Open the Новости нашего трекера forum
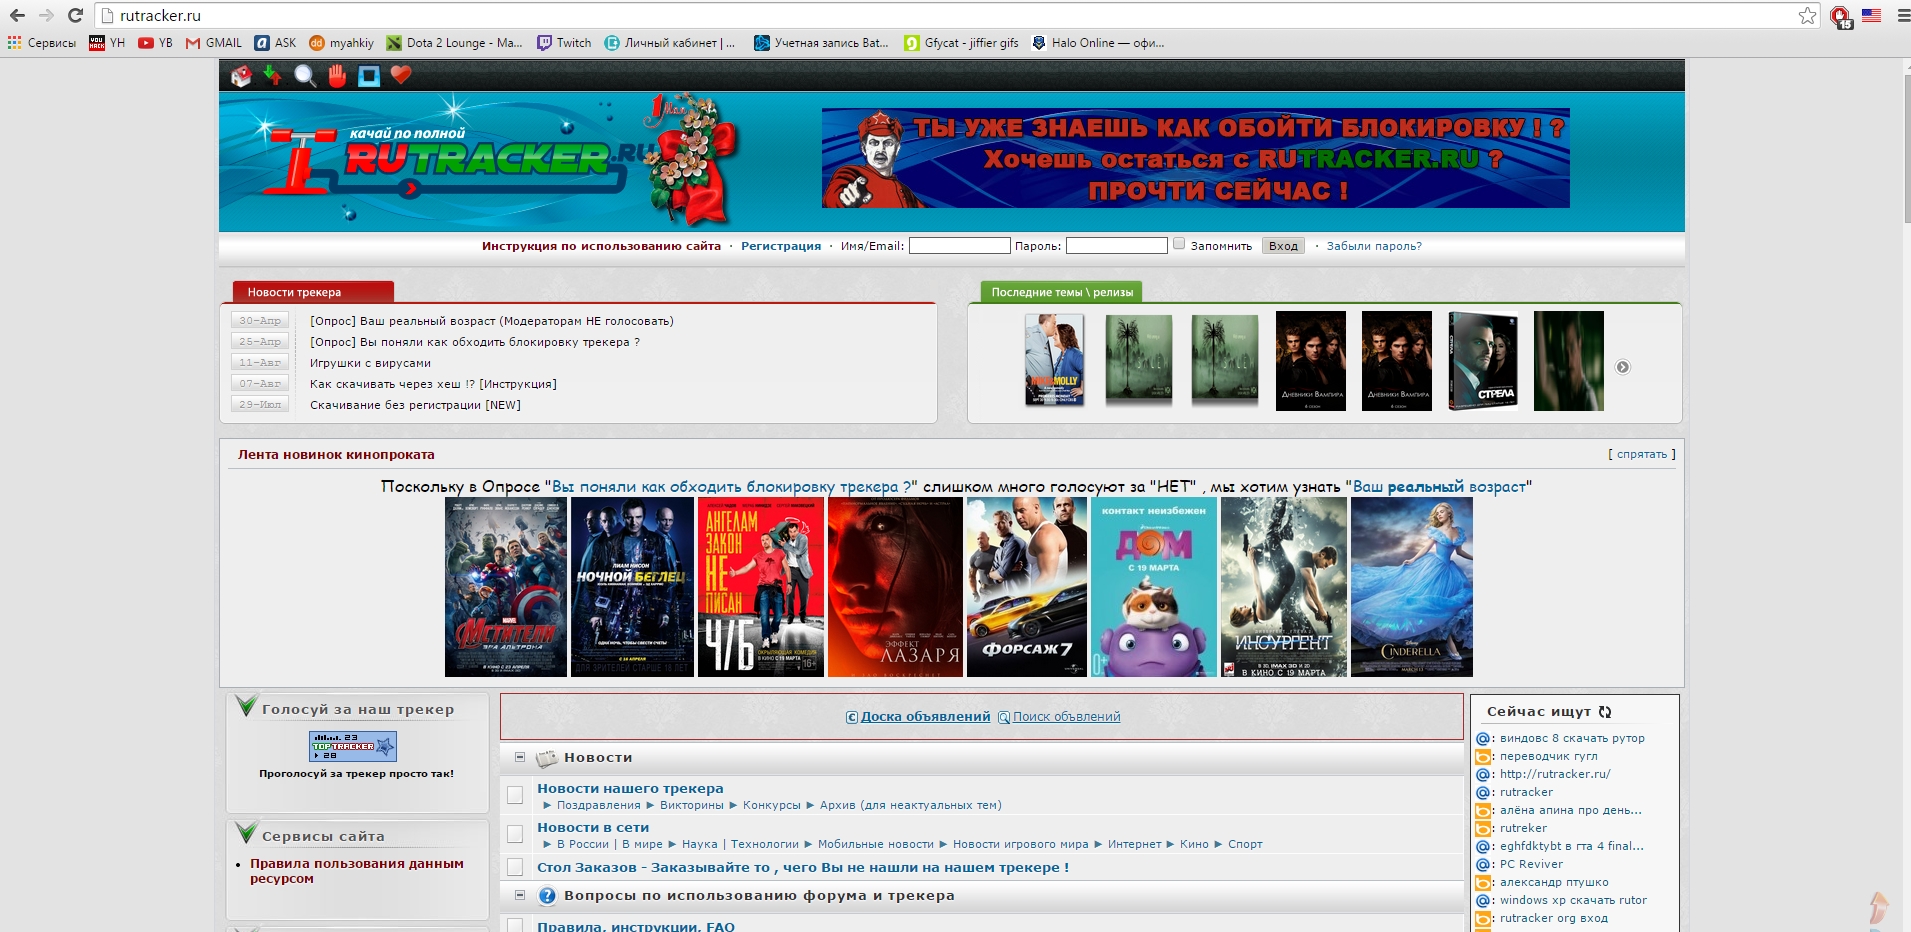This screenshot has height=932, width=1911. tap(630, 789)
